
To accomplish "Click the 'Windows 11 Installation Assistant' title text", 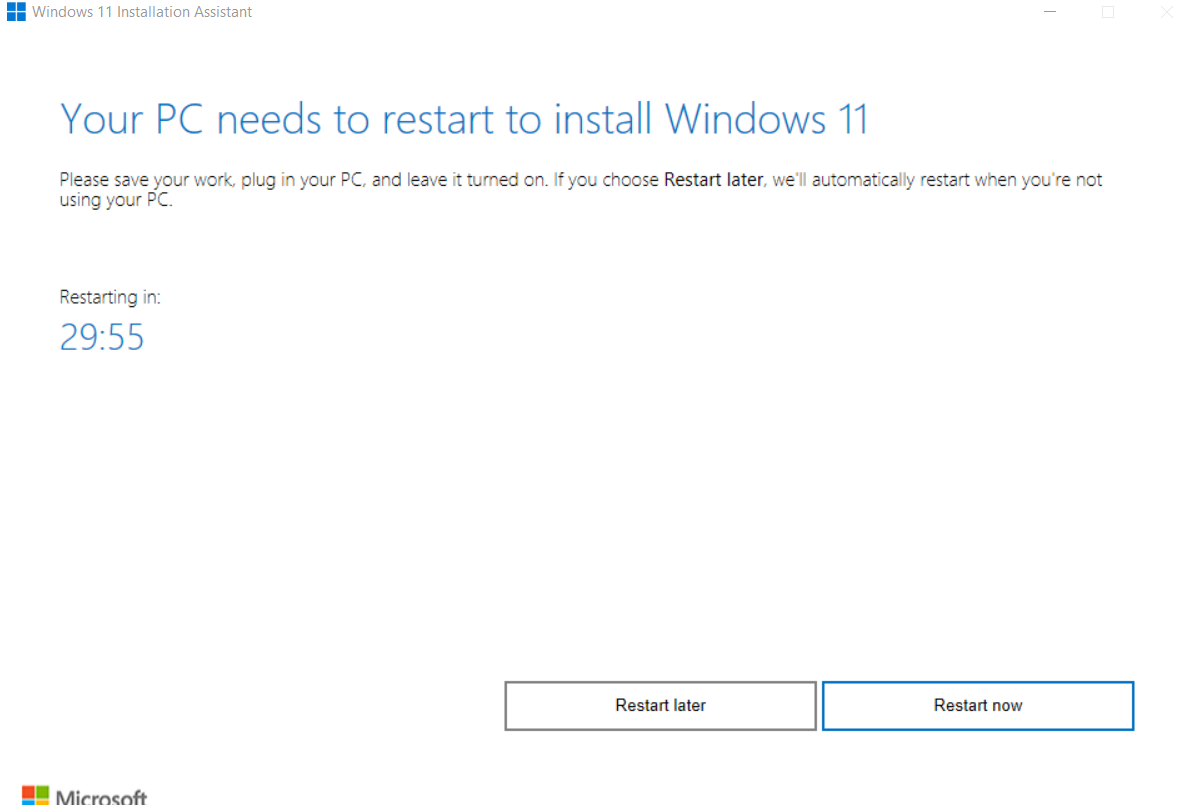I will (x=142, y=11).
